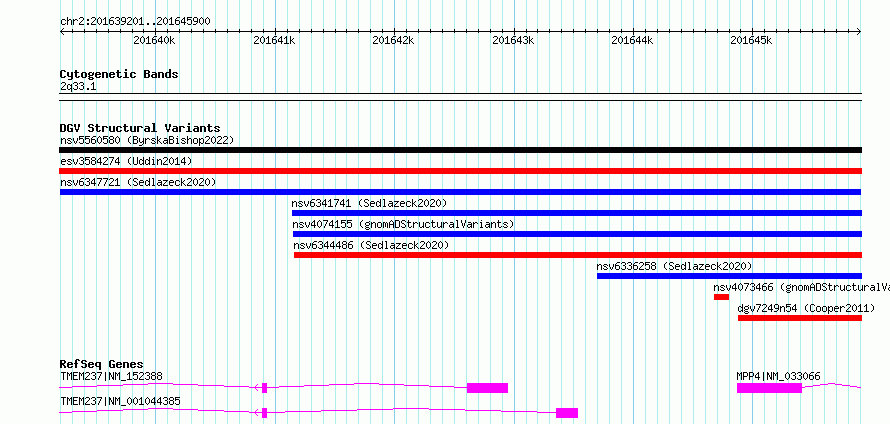Click the red nsv6344486 variant bar
This screenshot has width=890, height=424.
[578, 255]
